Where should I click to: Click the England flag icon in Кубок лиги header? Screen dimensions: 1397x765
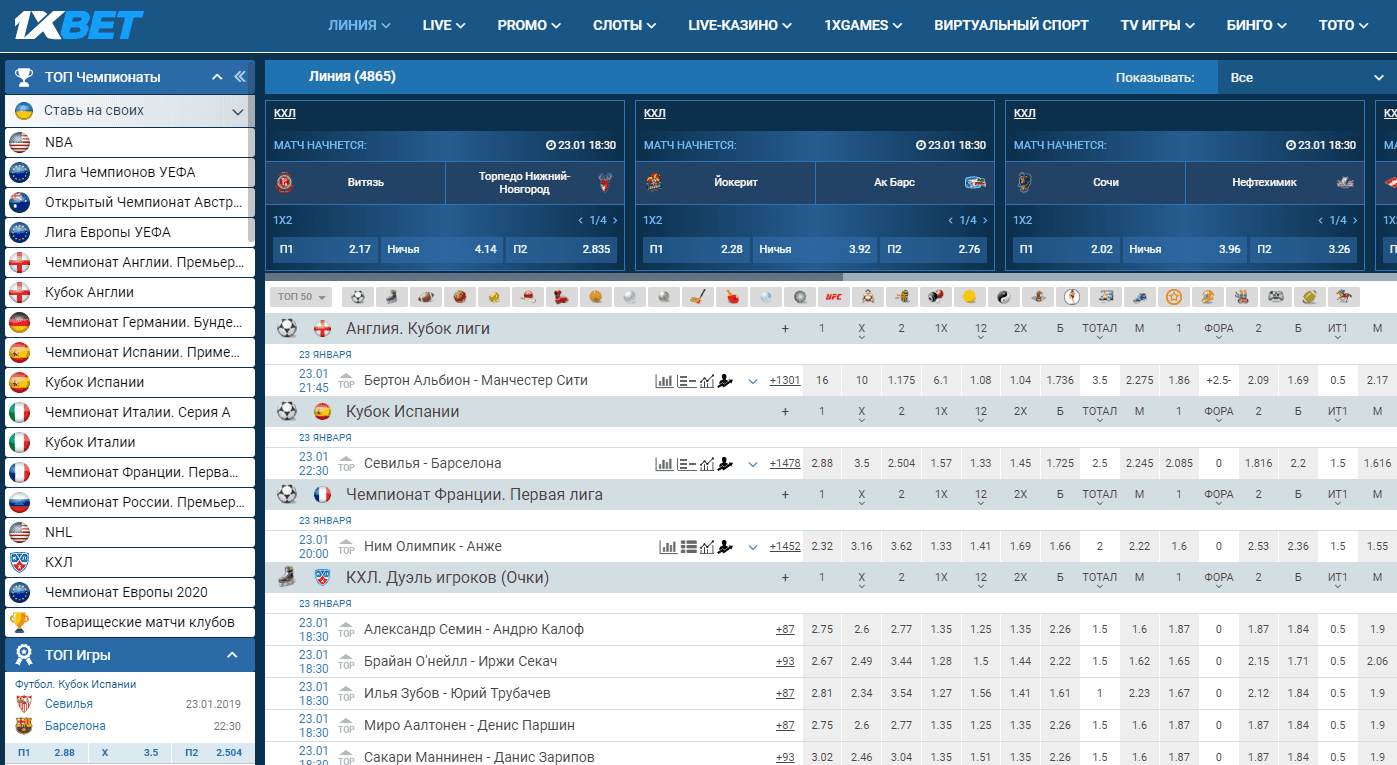coord(322,329)
